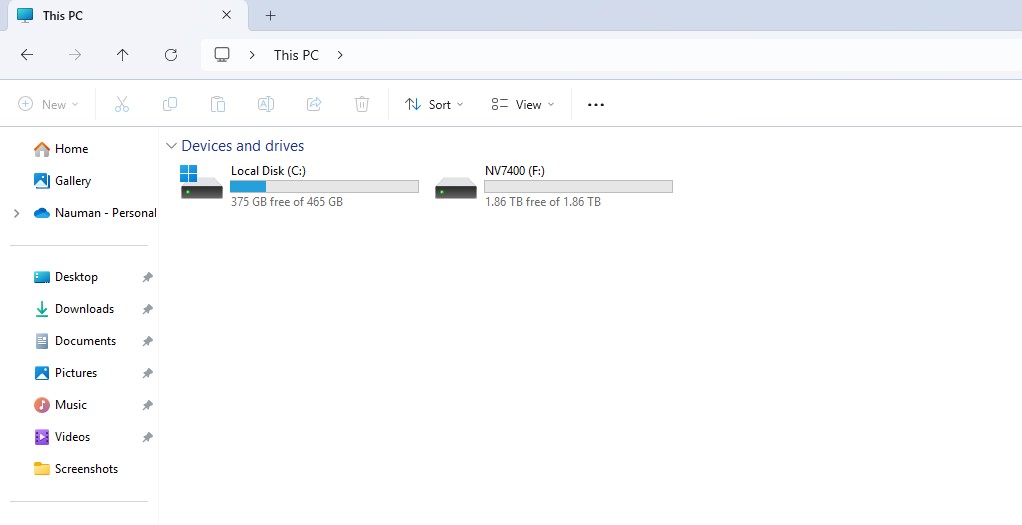Collapse the Devices and drives group
Image resolution: width=1022 pixels, height=525 pixels.
click(x=171, y=146)
